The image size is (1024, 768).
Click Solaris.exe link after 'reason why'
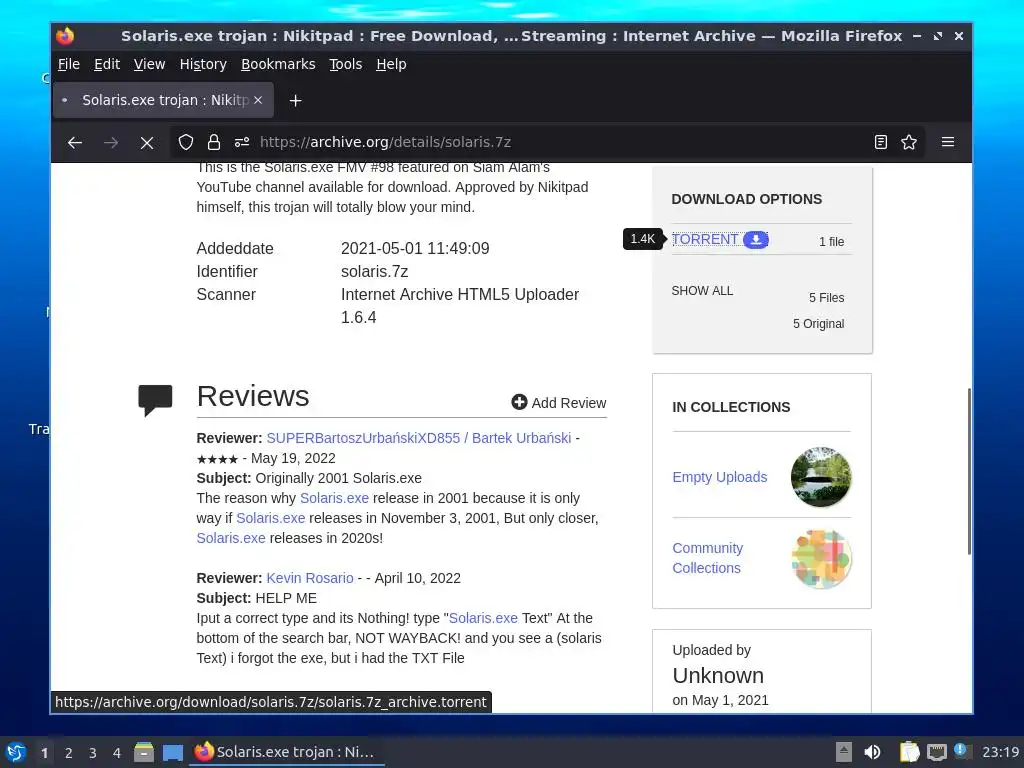point(334,498)
